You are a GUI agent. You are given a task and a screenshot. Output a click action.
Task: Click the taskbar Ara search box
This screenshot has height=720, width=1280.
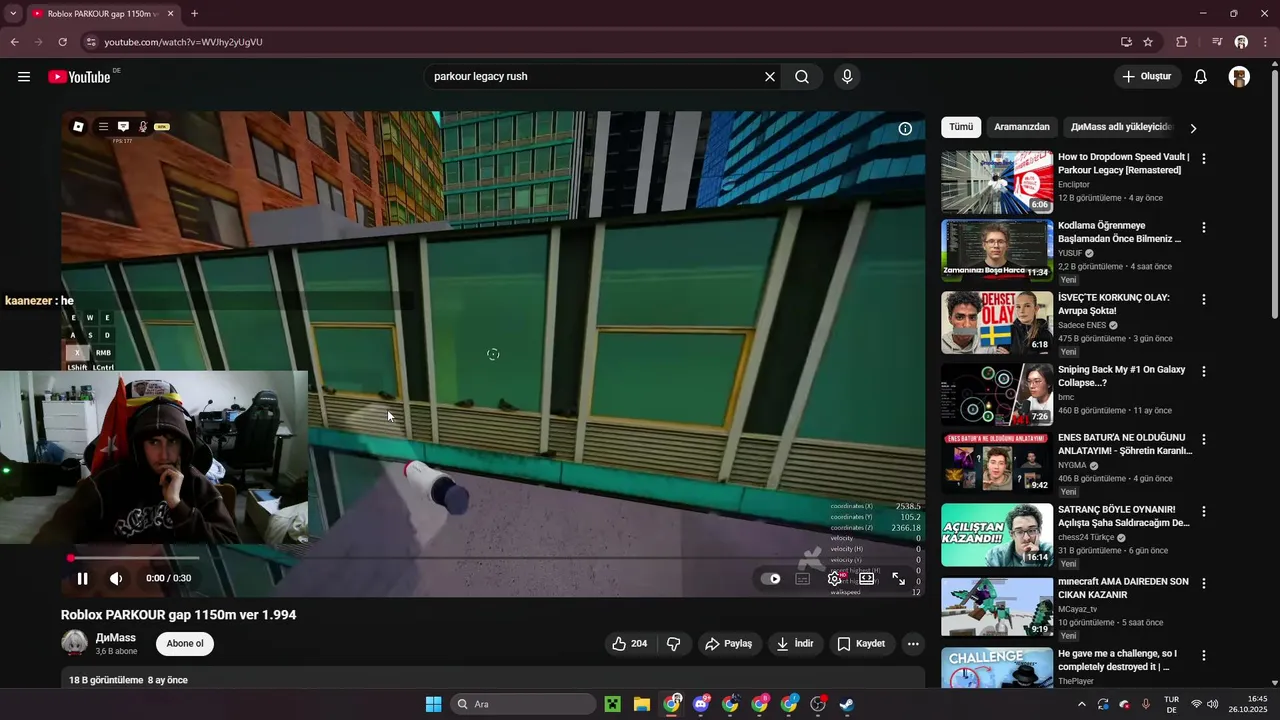tap(523, 704)
